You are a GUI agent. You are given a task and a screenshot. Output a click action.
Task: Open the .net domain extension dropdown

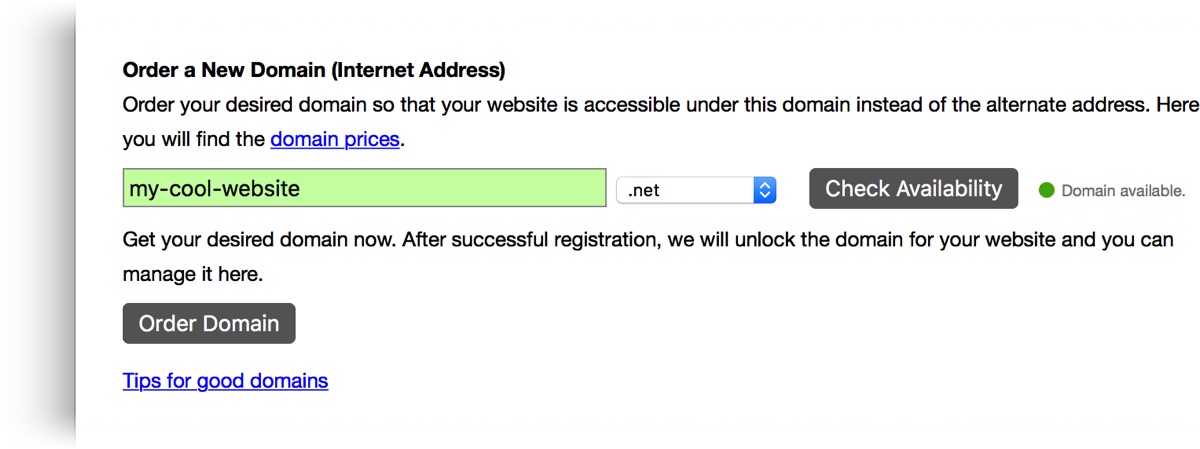coord(697,190)
